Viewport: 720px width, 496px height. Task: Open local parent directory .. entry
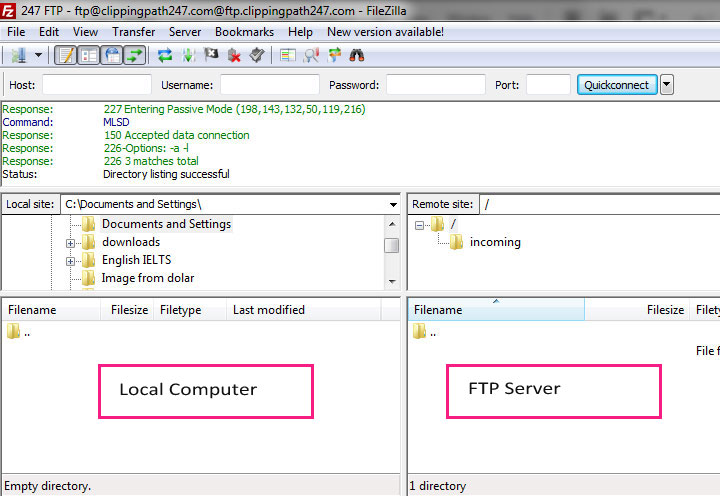[x=19, y=332]
